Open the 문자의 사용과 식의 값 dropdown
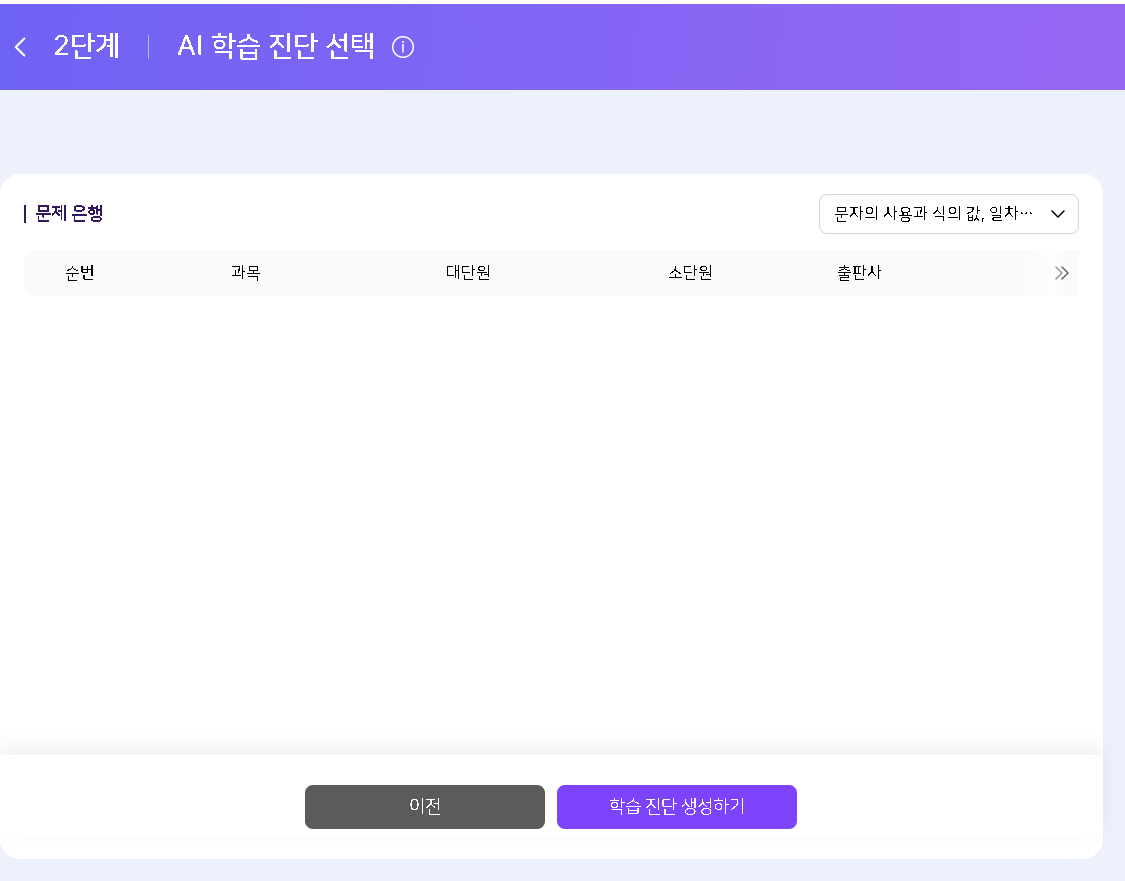The image size is (1125, 881). tap(934, 214)
